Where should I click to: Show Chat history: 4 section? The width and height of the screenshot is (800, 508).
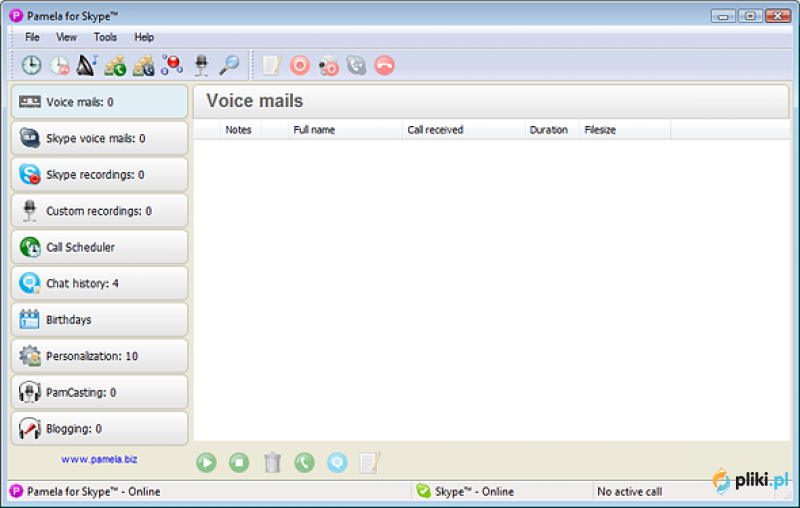tap(99, 283)
